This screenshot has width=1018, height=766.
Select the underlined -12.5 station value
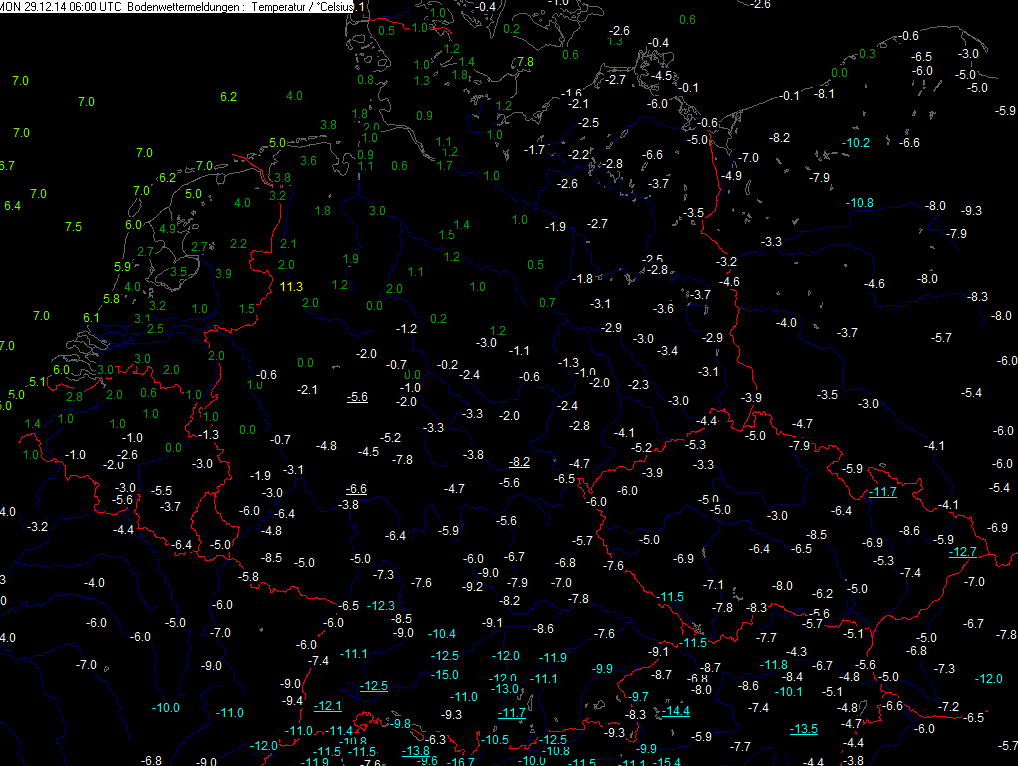click(x=374, y=685)
